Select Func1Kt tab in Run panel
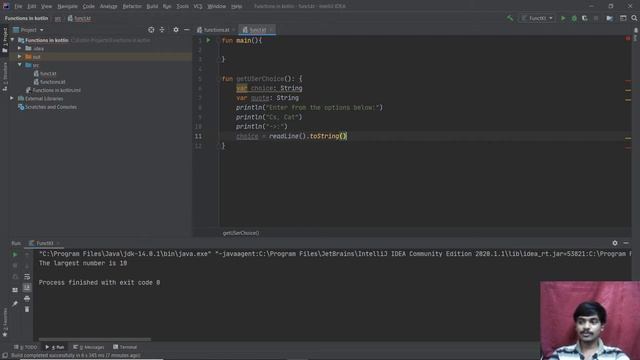 [x=44, y=243]
